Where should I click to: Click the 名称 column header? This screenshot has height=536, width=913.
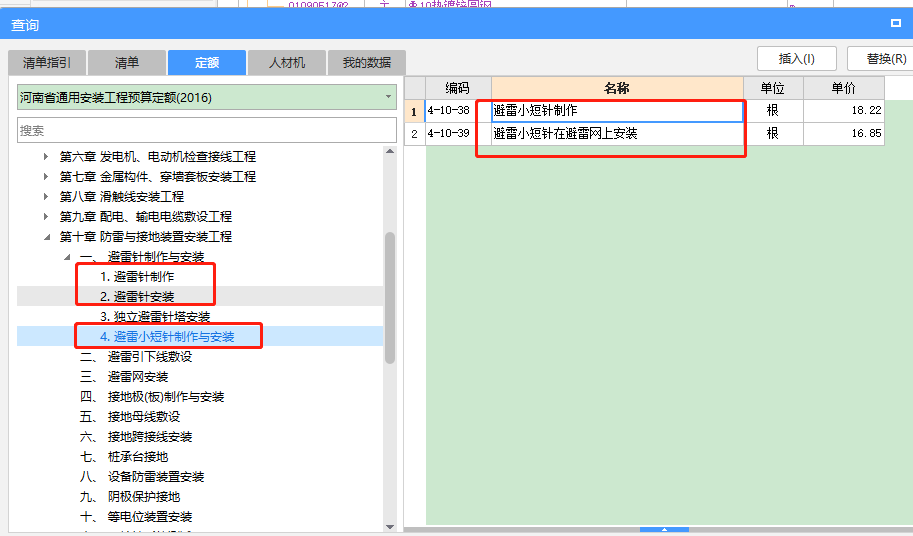[x=617, y=88]
